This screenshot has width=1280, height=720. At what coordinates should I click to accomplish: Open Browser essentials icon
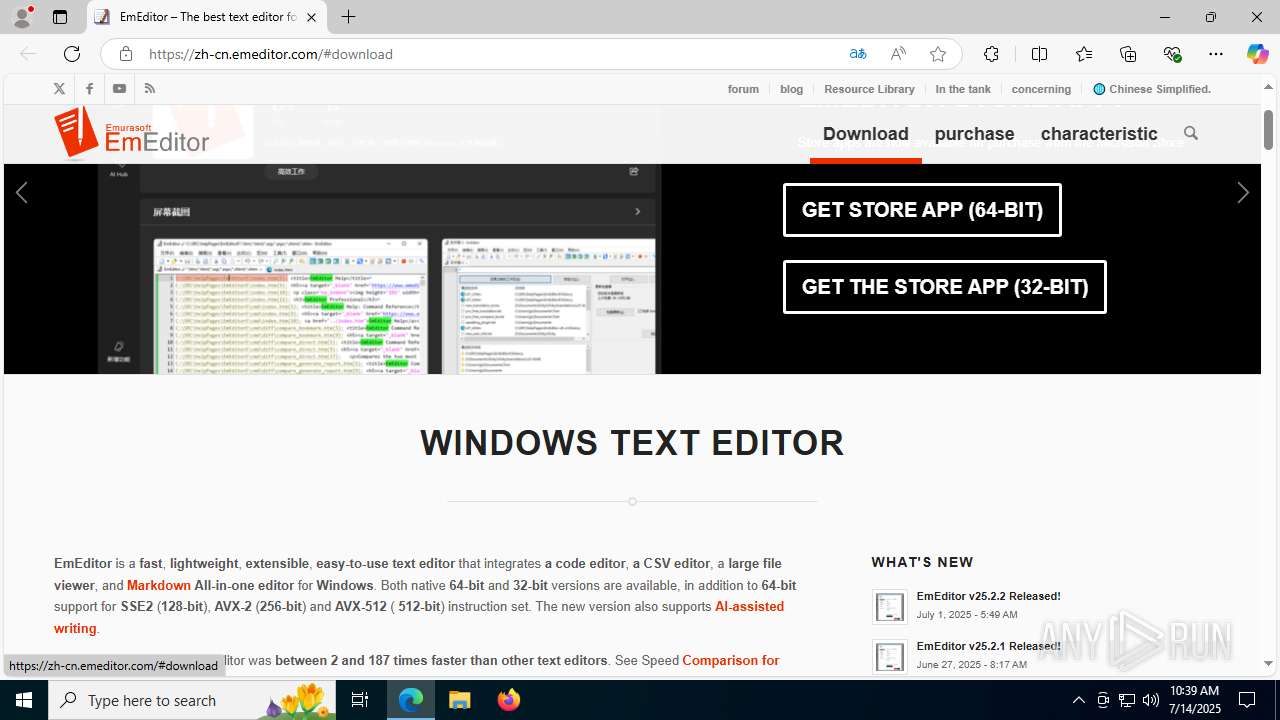click(x=1172, y=54)
